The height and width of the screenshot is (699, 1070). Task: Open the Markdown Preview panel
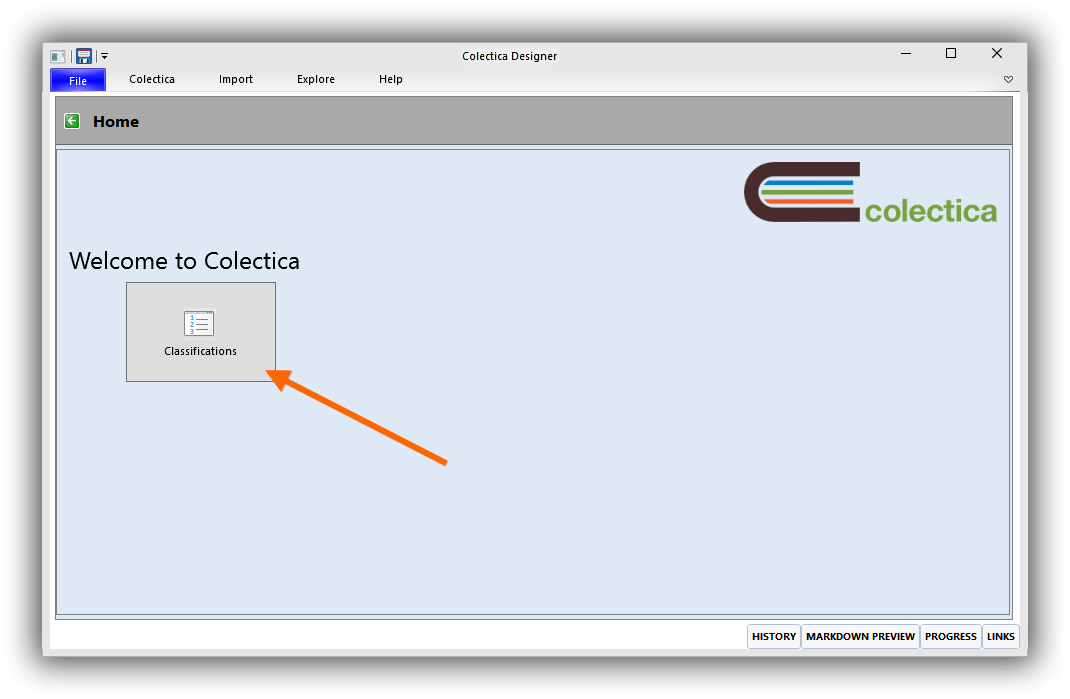click(861, 636)
